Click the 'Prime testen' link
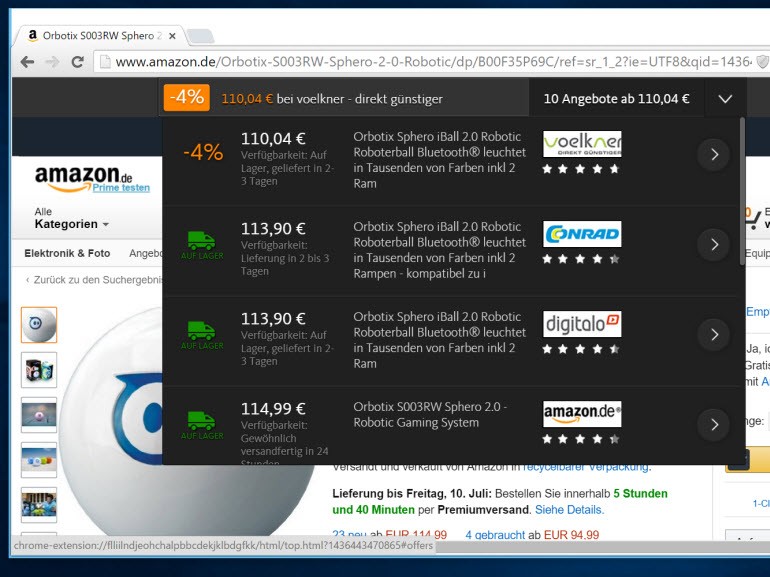Viewport: 770px width, 577px height. pyautogui.click(x=121, y=188)
